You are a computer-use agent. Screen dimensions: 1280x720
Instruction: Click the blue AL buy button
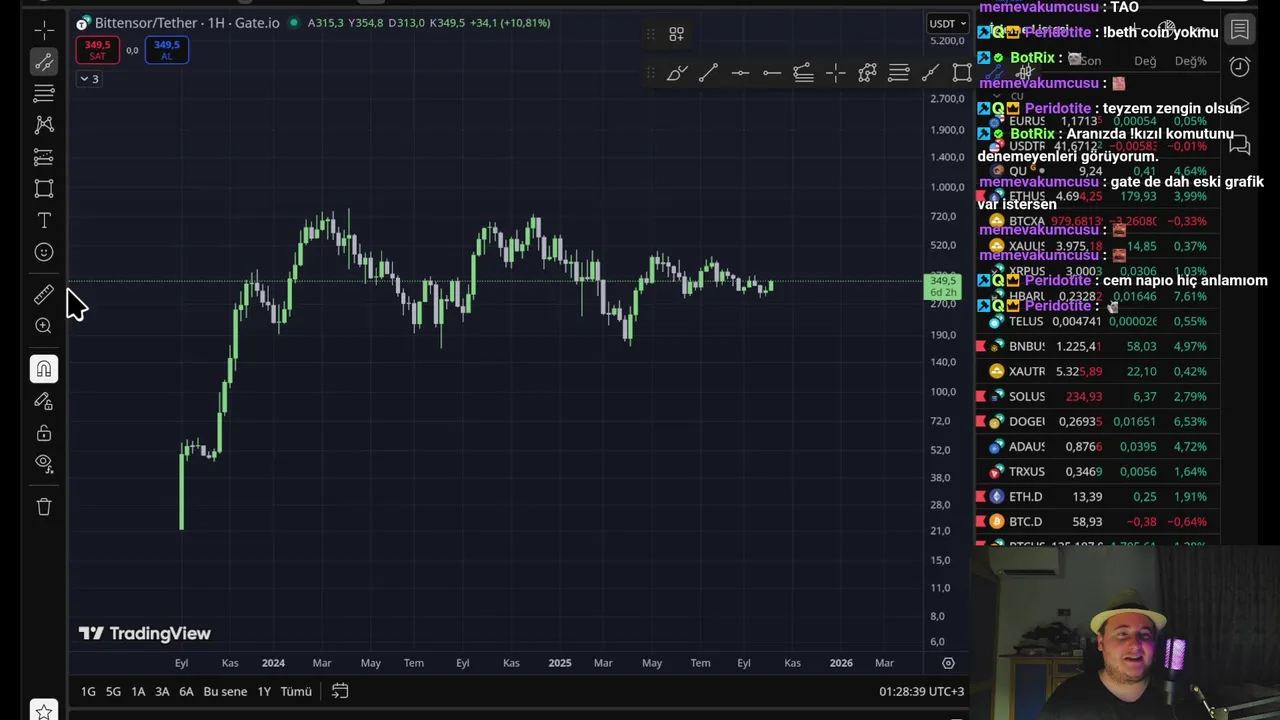pyautogui.click(x=167, y=50)
